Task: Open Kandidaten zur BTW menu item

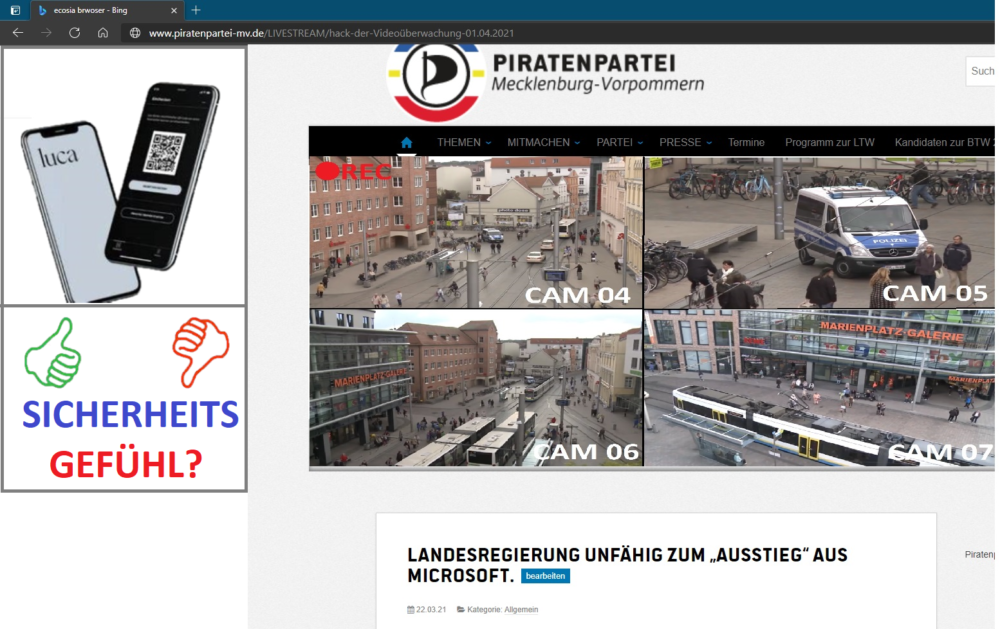Action: [944, 142]
